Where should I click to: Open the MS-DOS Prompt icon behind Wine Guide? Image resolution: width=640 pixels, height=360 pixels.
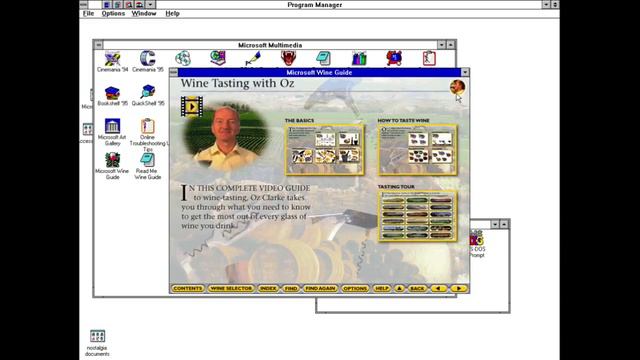coord(476,238)
